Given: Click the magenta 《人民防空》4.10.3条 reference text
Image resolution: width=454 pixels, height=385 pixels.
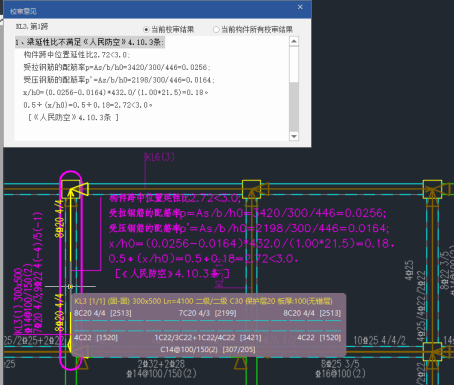Looking at the screenshot, I should point(172,274).
